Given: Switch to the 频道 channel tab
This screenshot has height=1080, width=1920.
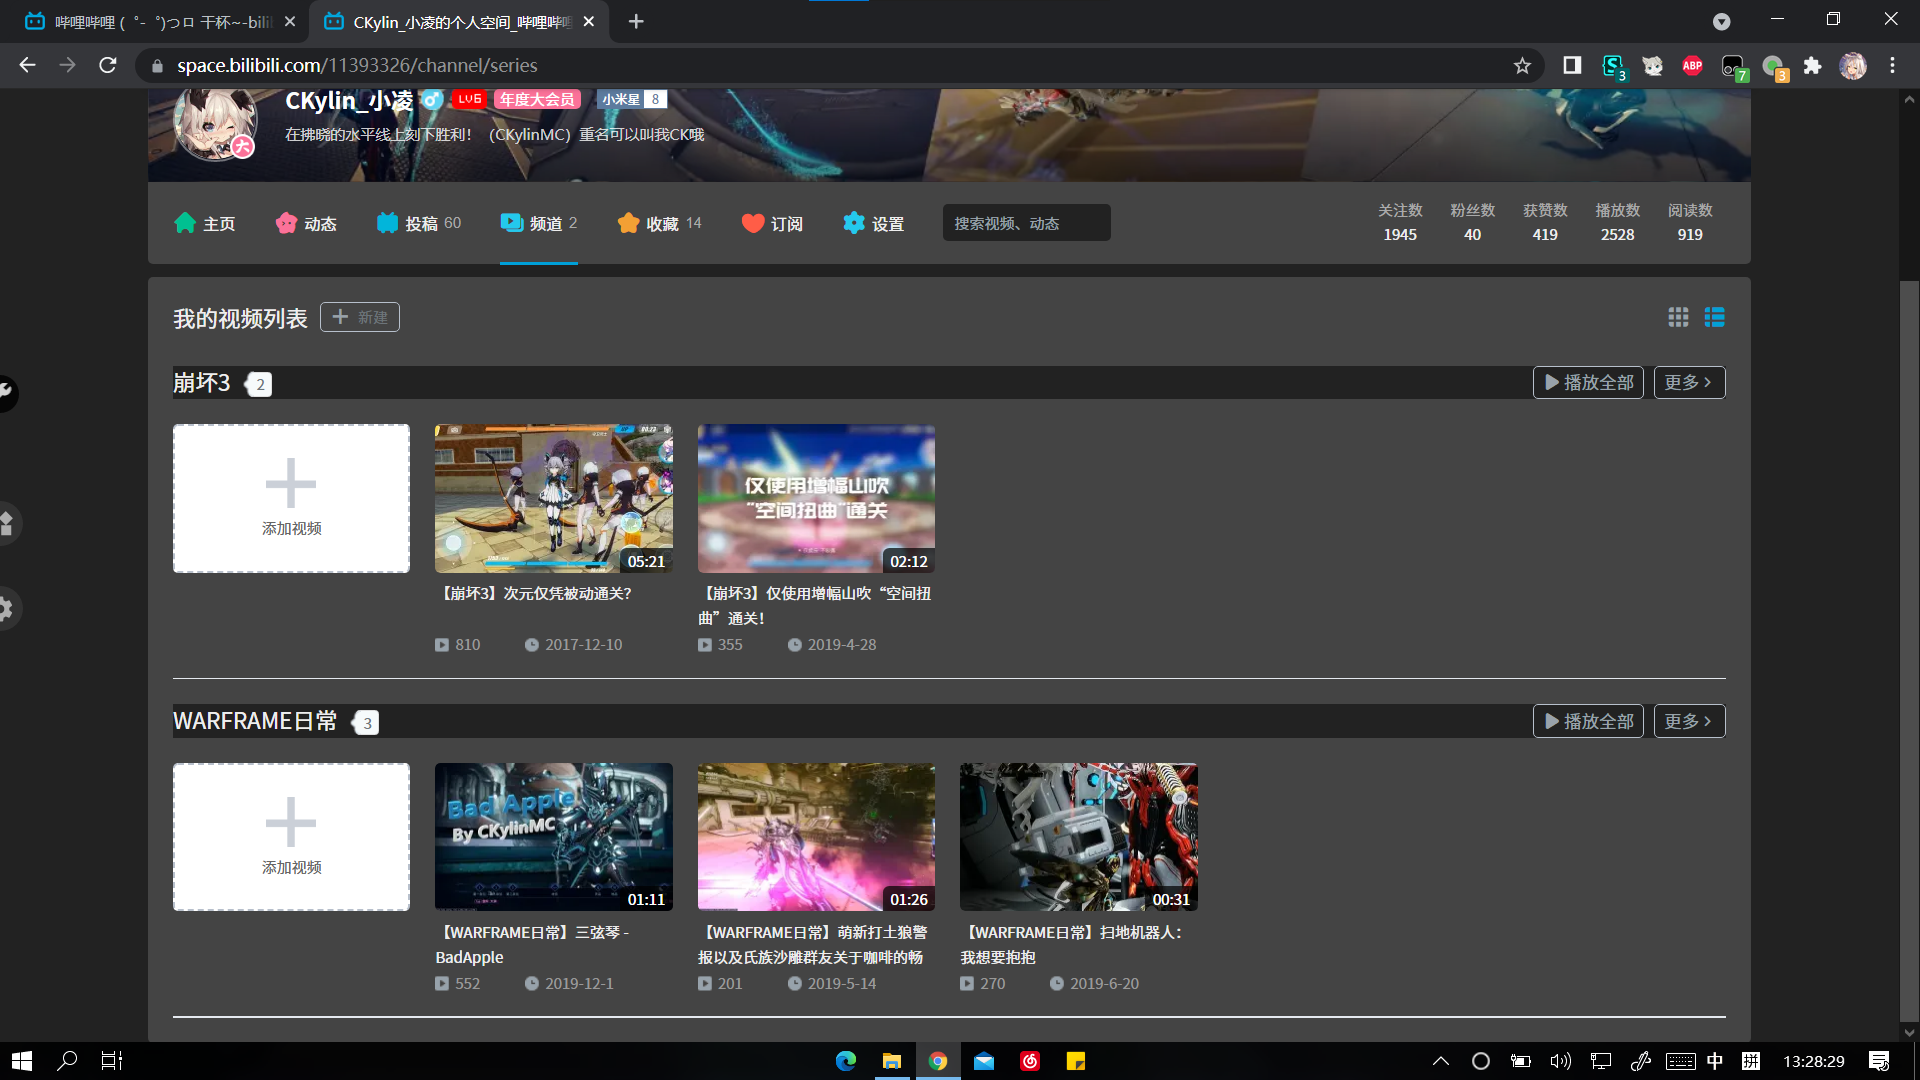Looking at the screenshot, I should (x=539, y=223).
